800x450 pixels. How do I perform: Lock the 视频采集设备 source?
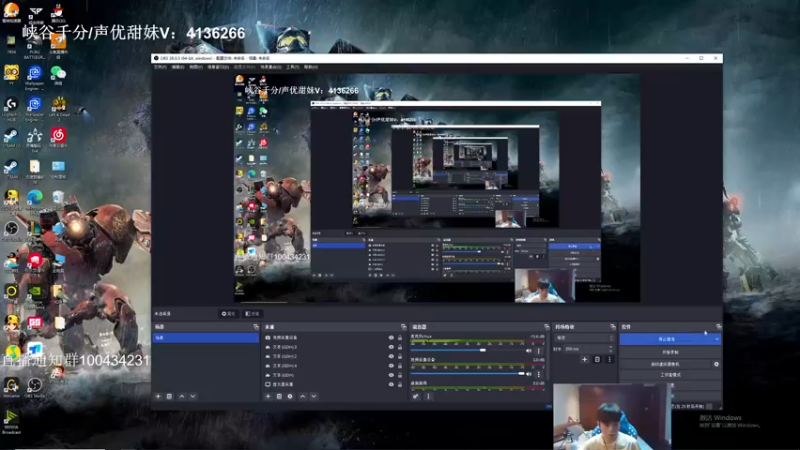tap(400, 338)
